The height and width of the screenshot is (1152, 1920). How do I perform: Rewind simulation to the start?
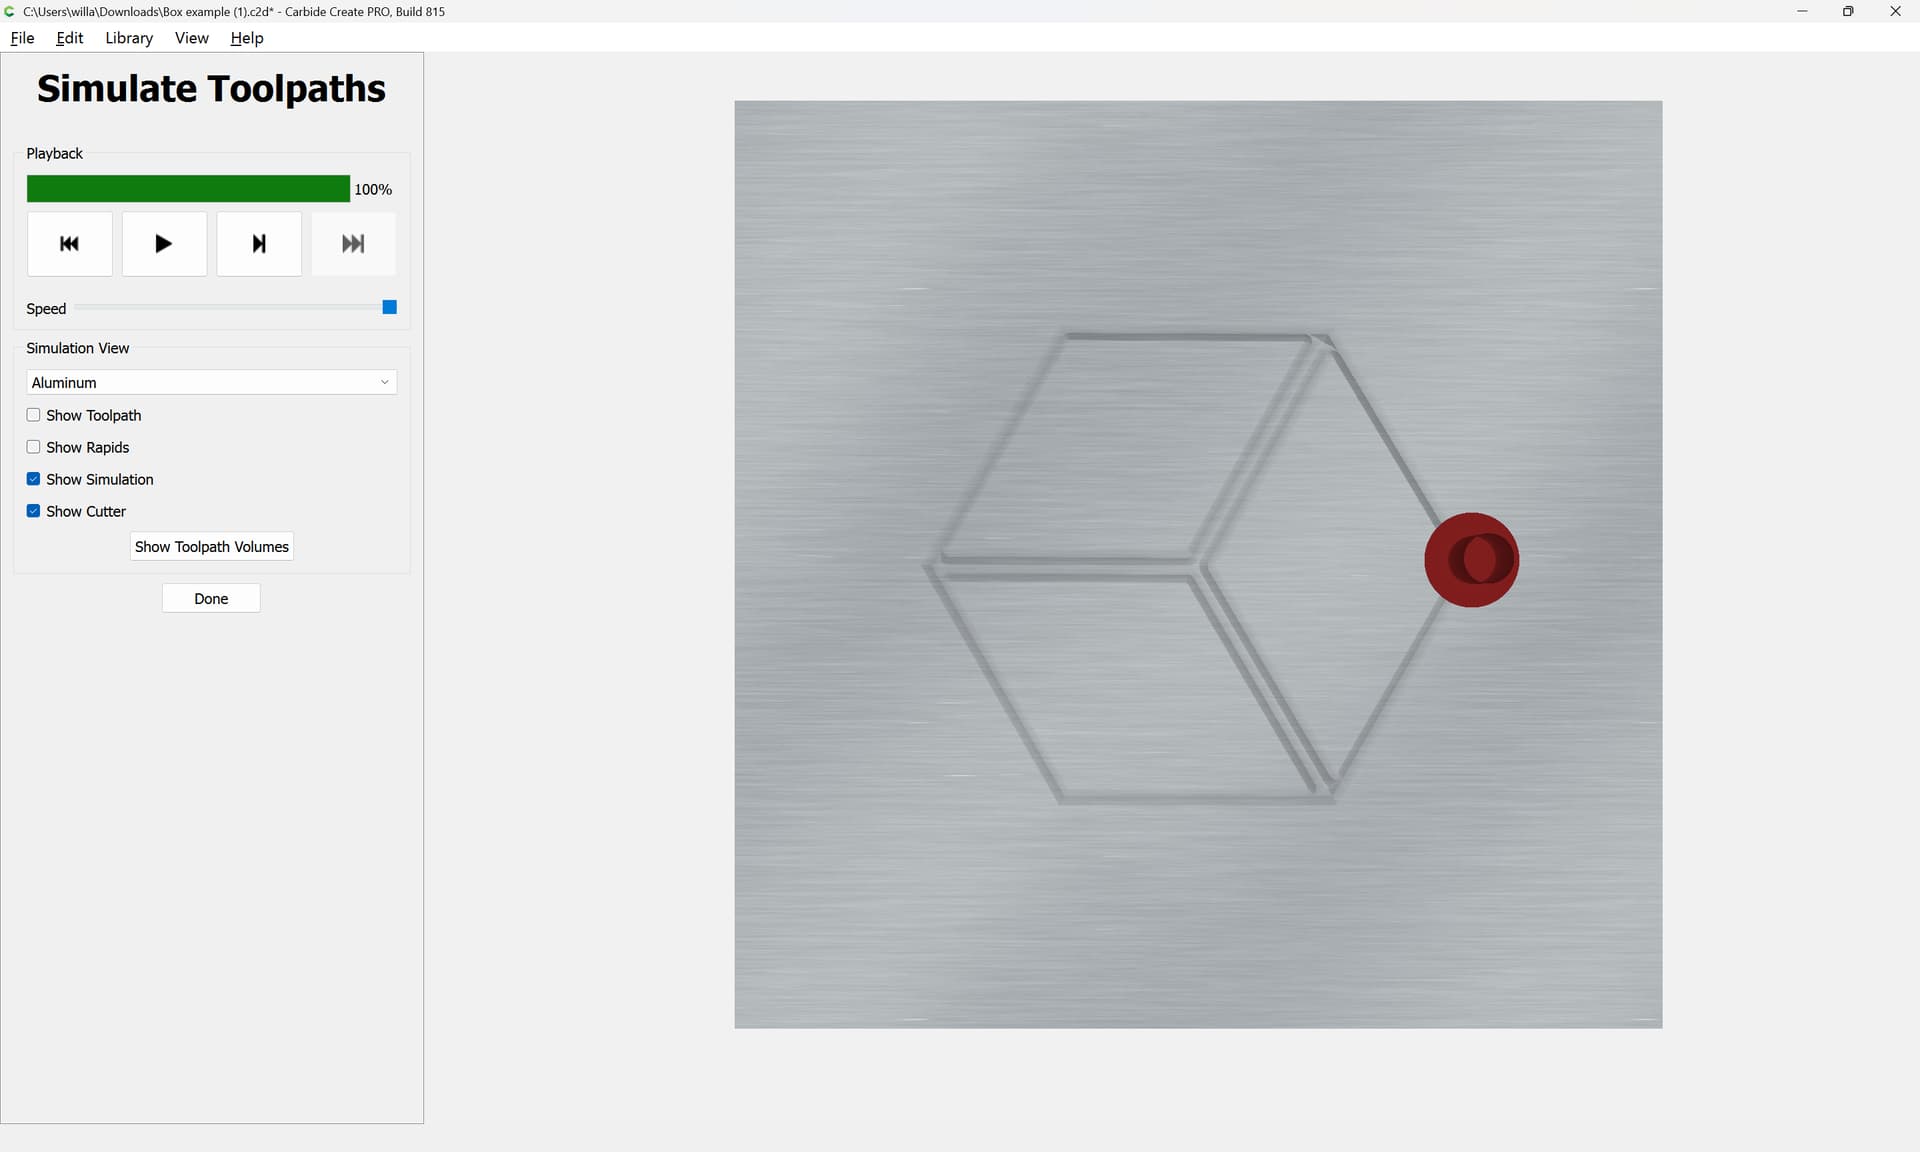[x=70, y=243]
